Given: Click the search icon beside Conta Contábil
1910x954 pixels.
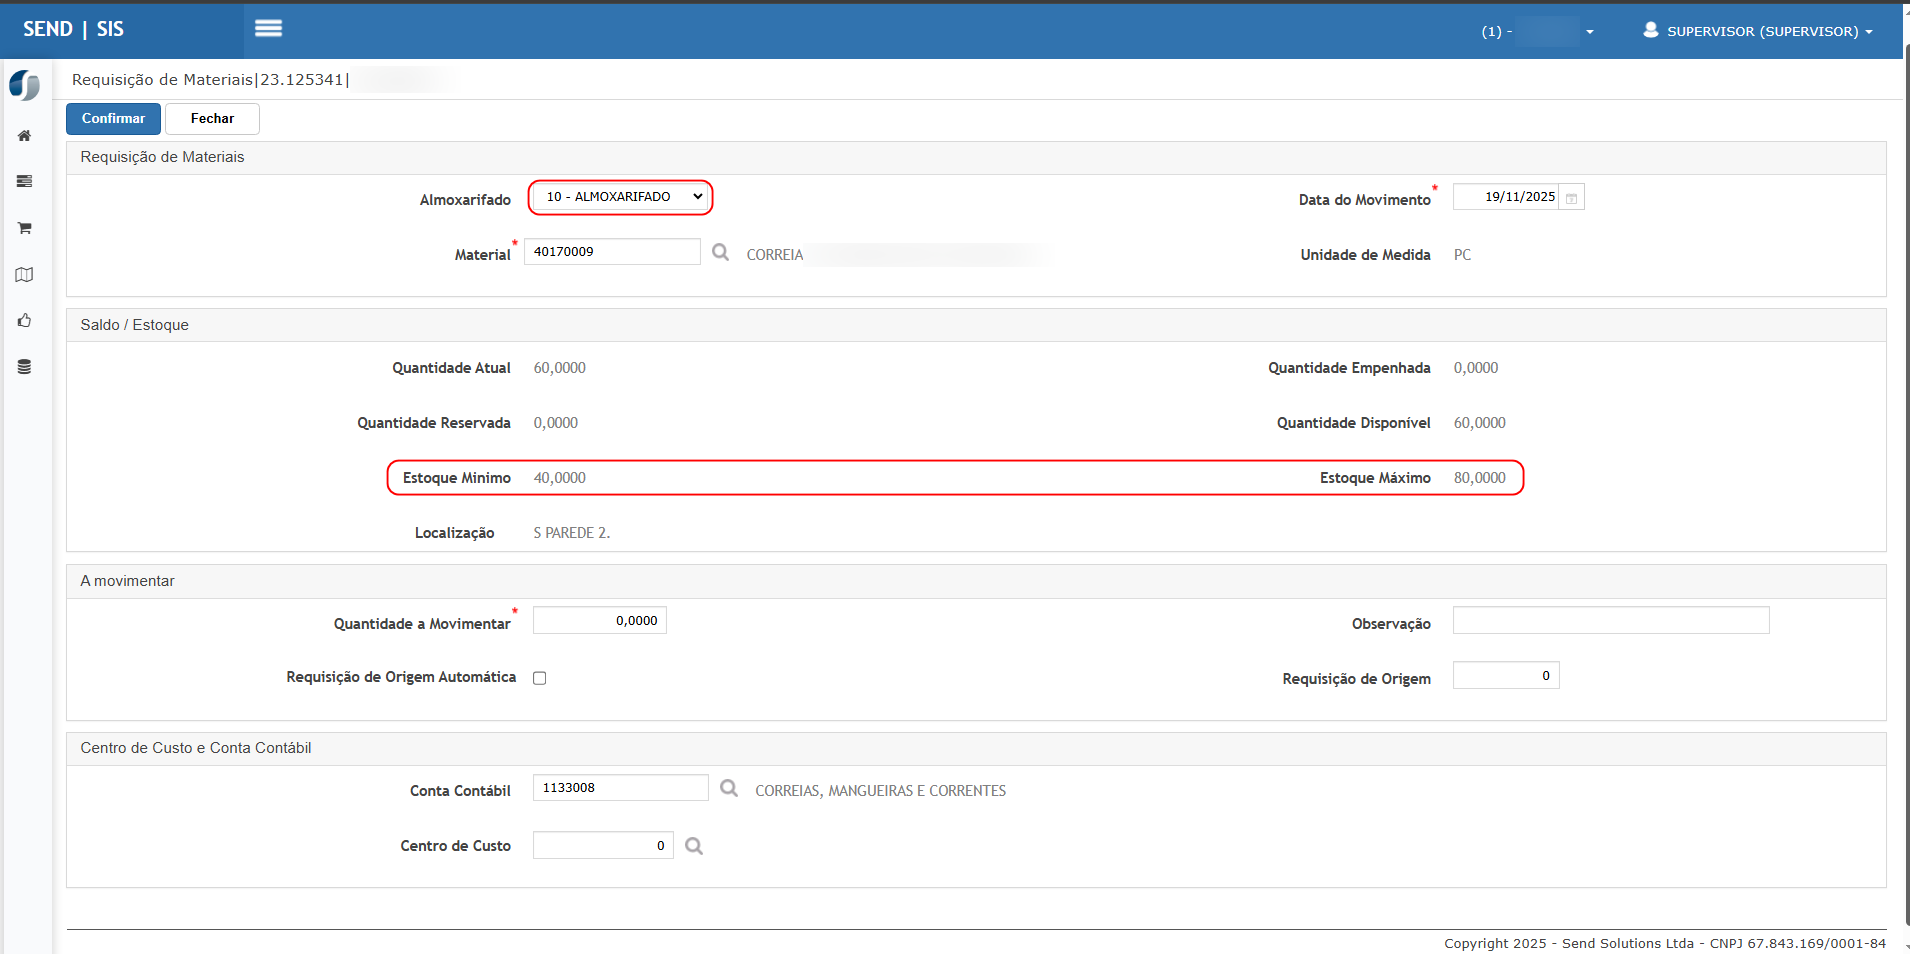Looking at the screenshot, I should tap(729, 789).
